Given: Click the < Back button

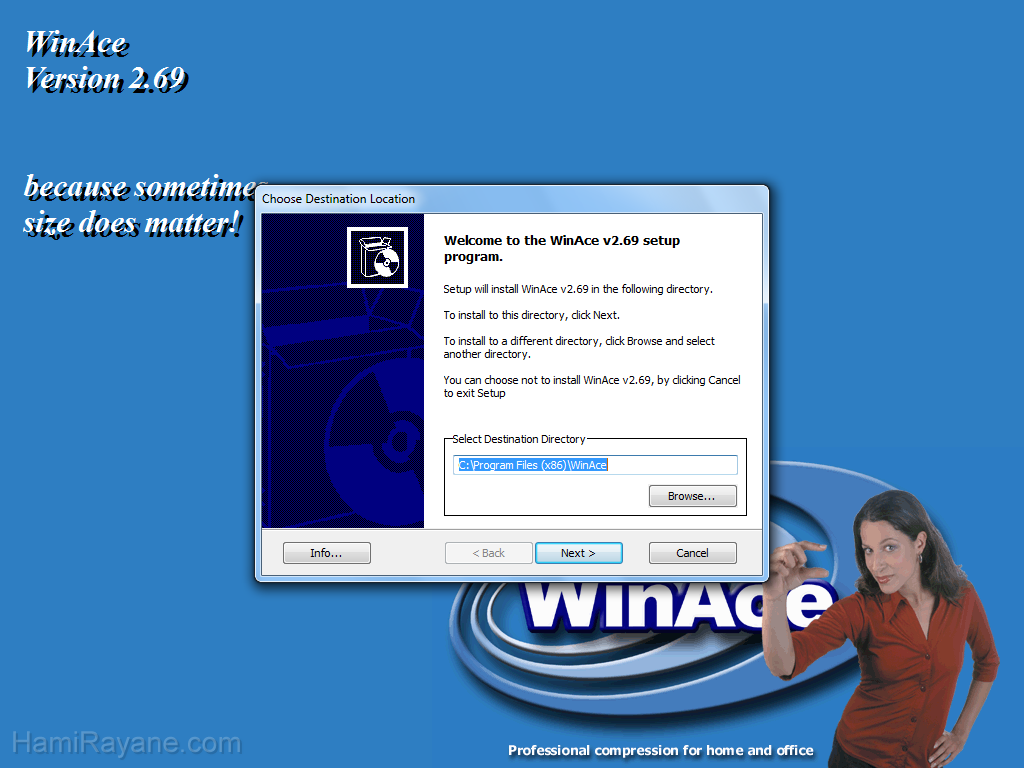Looking at the screenshot, I should point(488,553).
